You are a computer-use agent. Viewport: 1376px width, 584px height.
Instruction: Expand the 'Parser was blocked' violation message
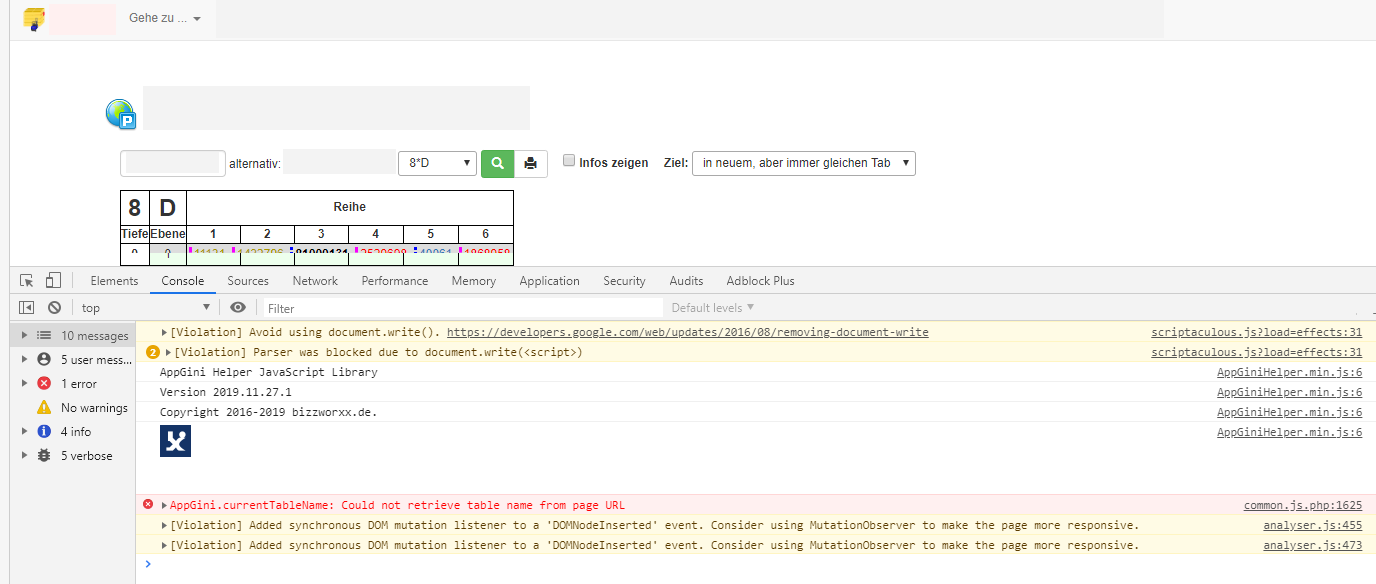coord(168,352)
